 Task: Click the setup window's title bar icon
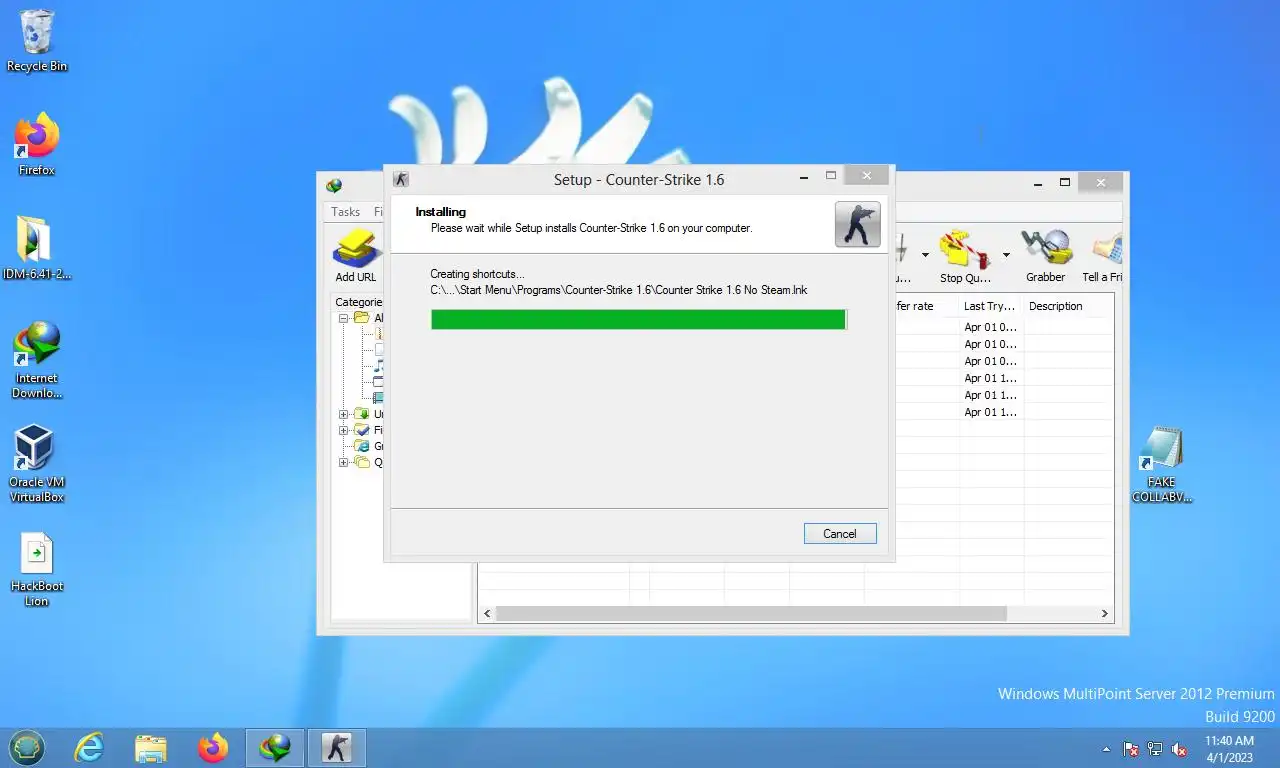click(x=401, y=179)
